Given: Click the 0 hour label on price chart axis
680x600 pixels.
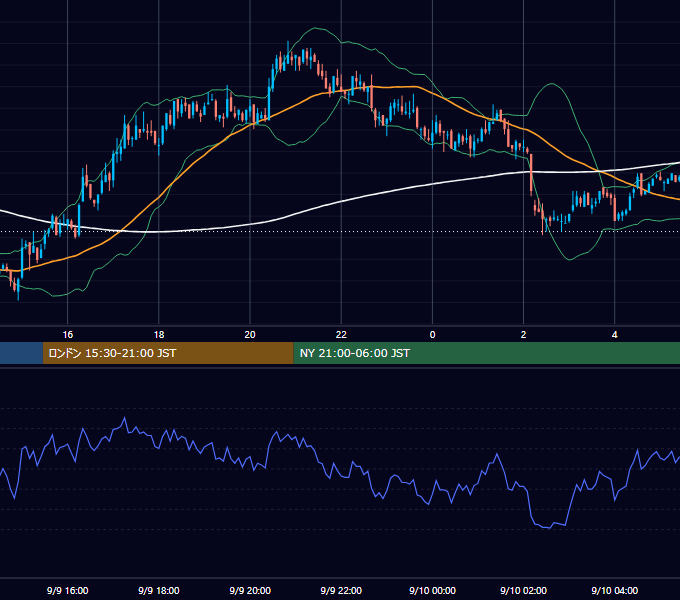Looking at the screenshot, I should (432, 335).
